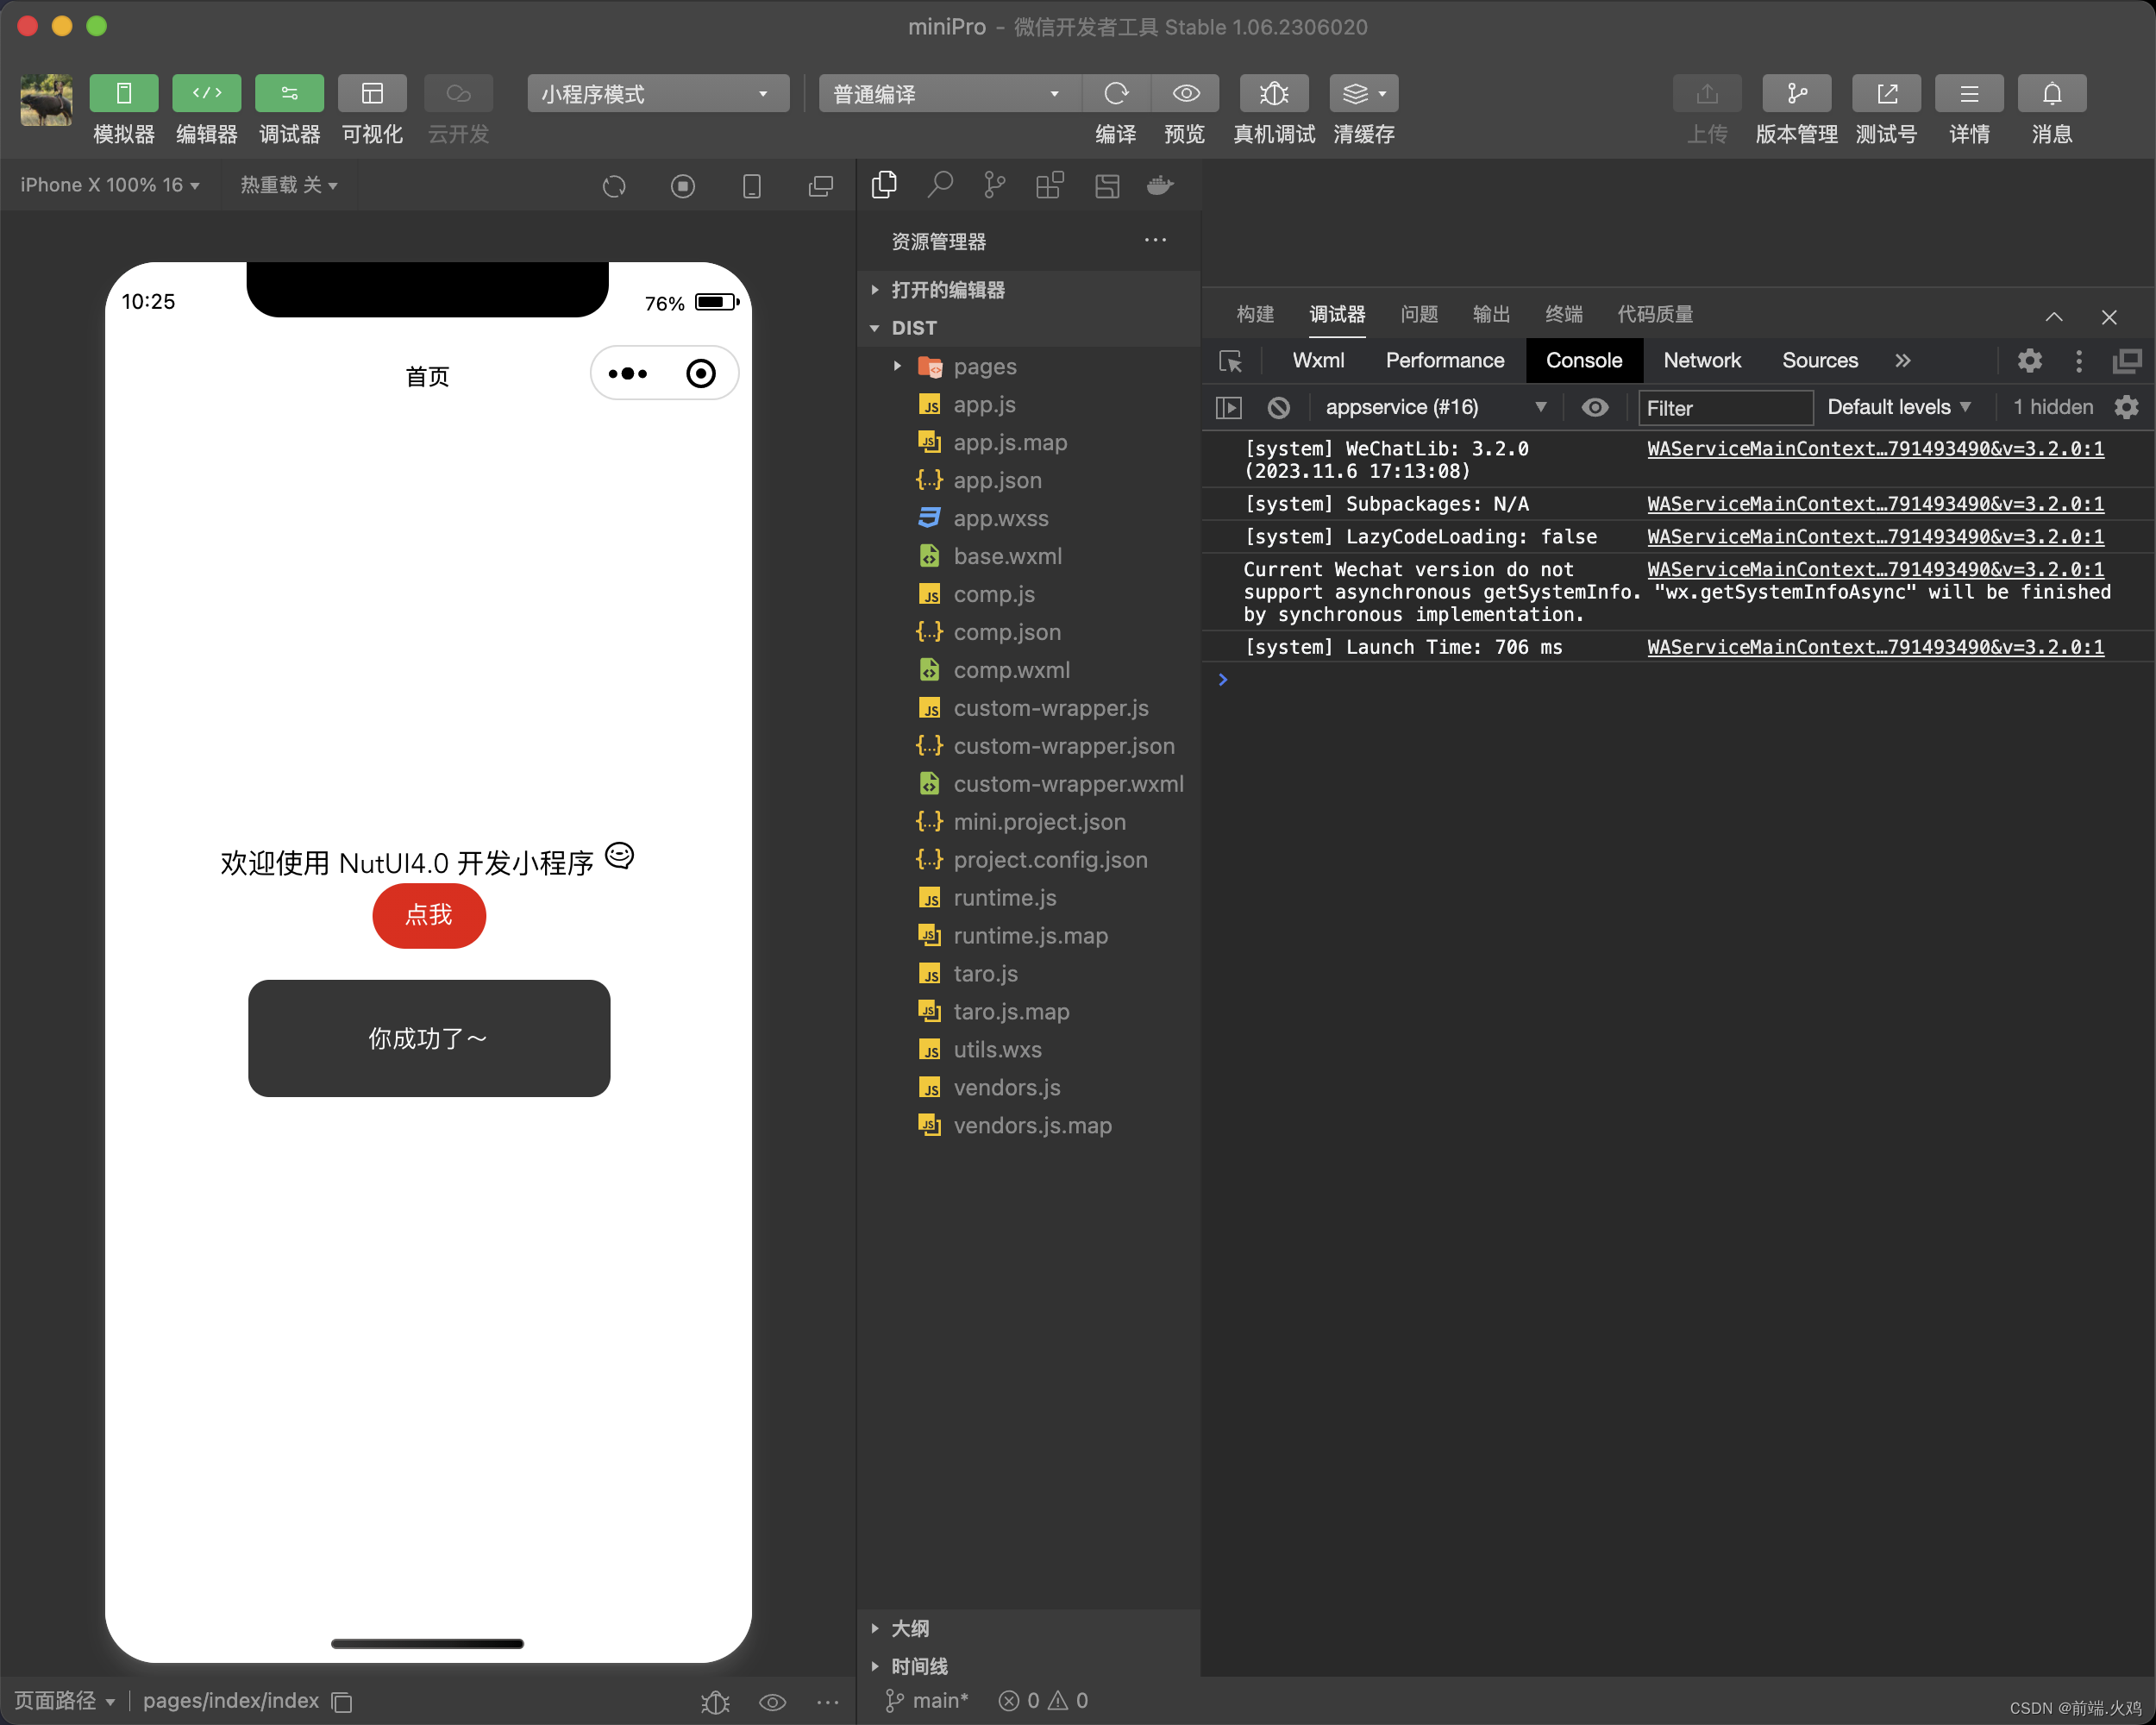Open the source control branch icon
2156x1725 pixels.
995,185
